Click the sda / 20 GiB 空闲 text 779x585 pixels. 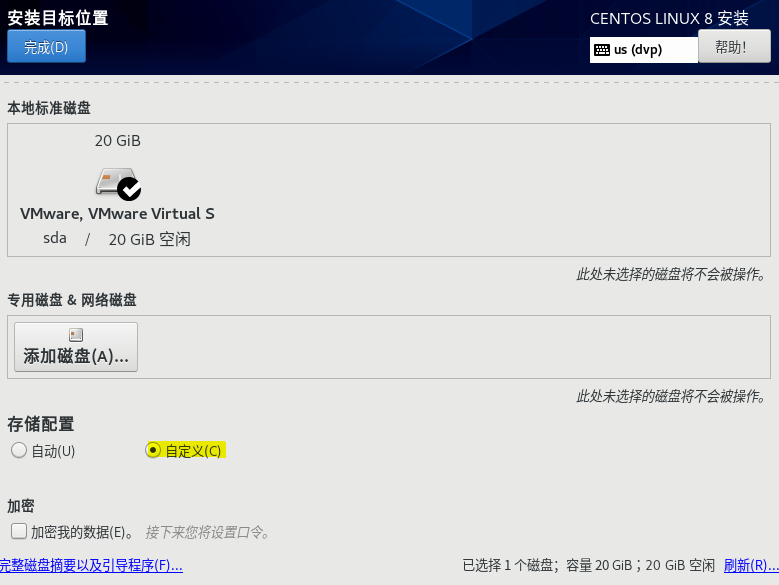(117, 239)
